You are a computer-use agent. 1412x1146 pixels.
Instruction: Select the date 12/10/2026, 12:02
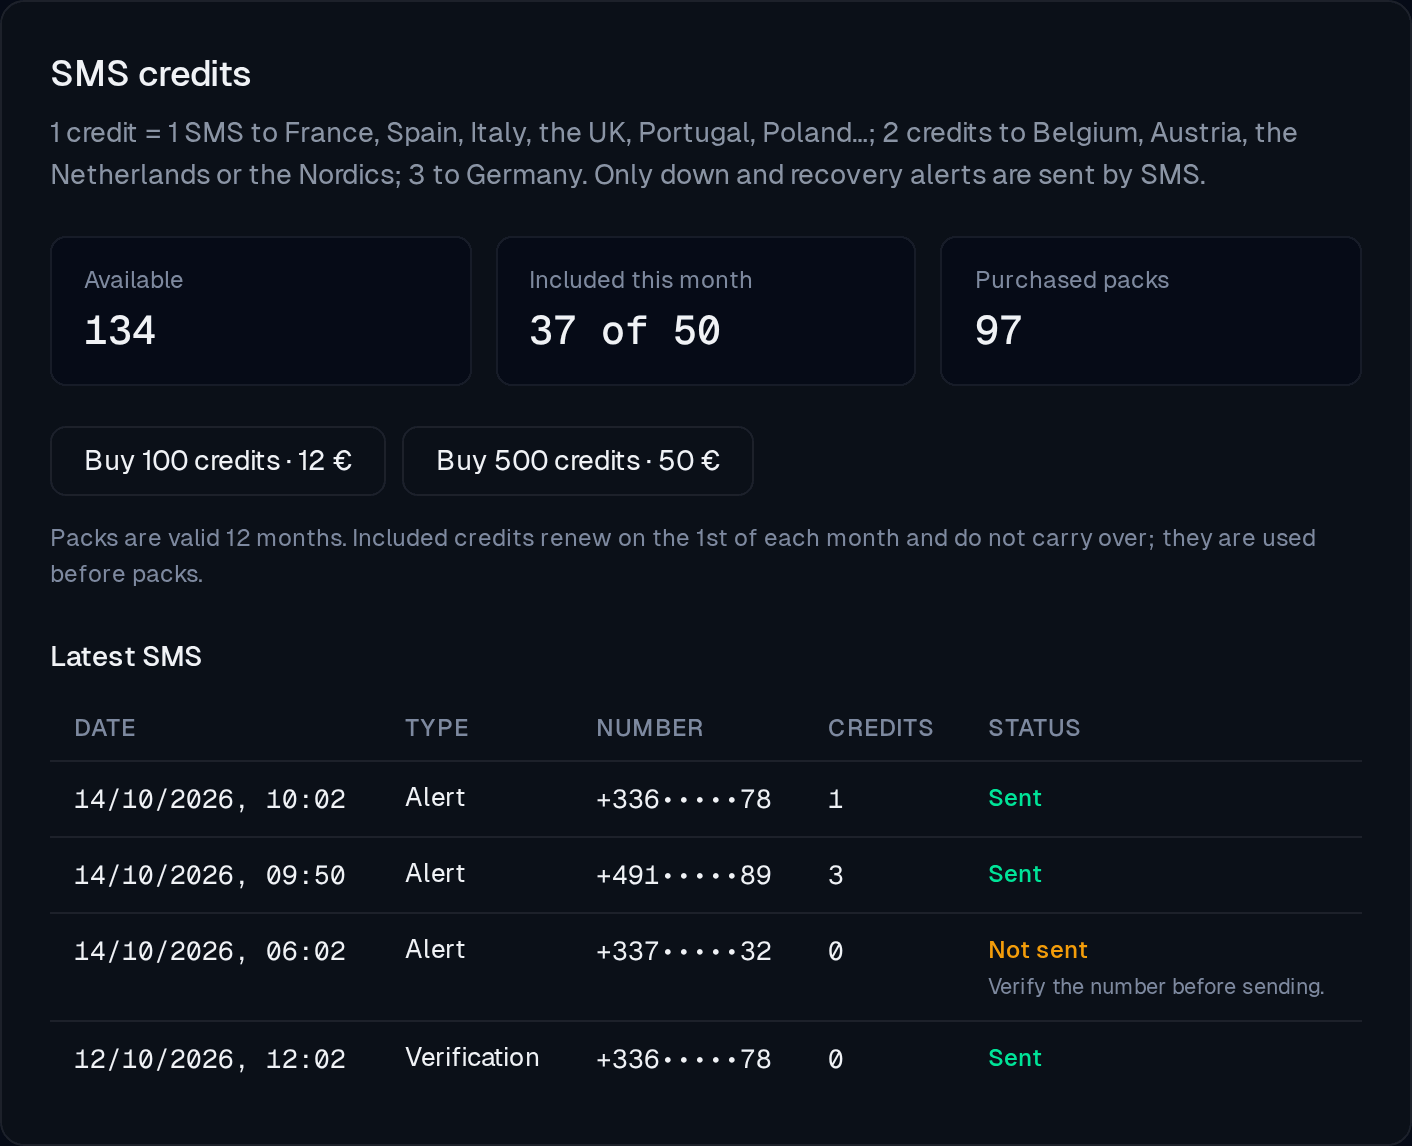pyautogui.click(x=210, y=1059)
